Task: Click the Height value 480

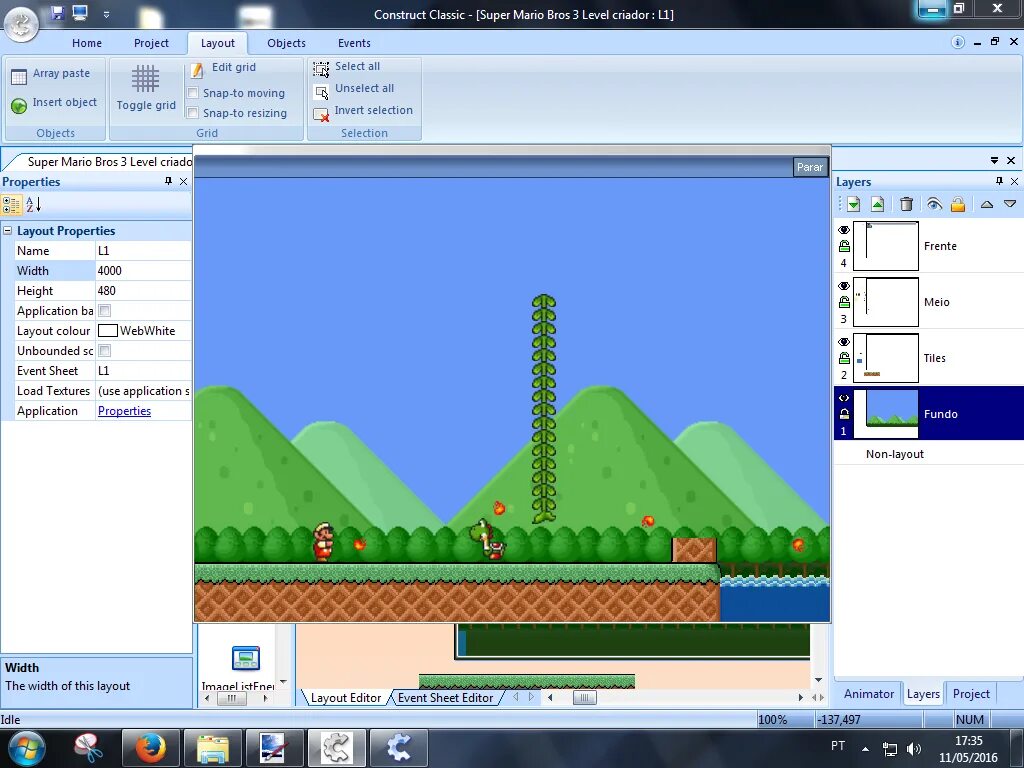Action: pyautogui.click(x=143, y=291)
